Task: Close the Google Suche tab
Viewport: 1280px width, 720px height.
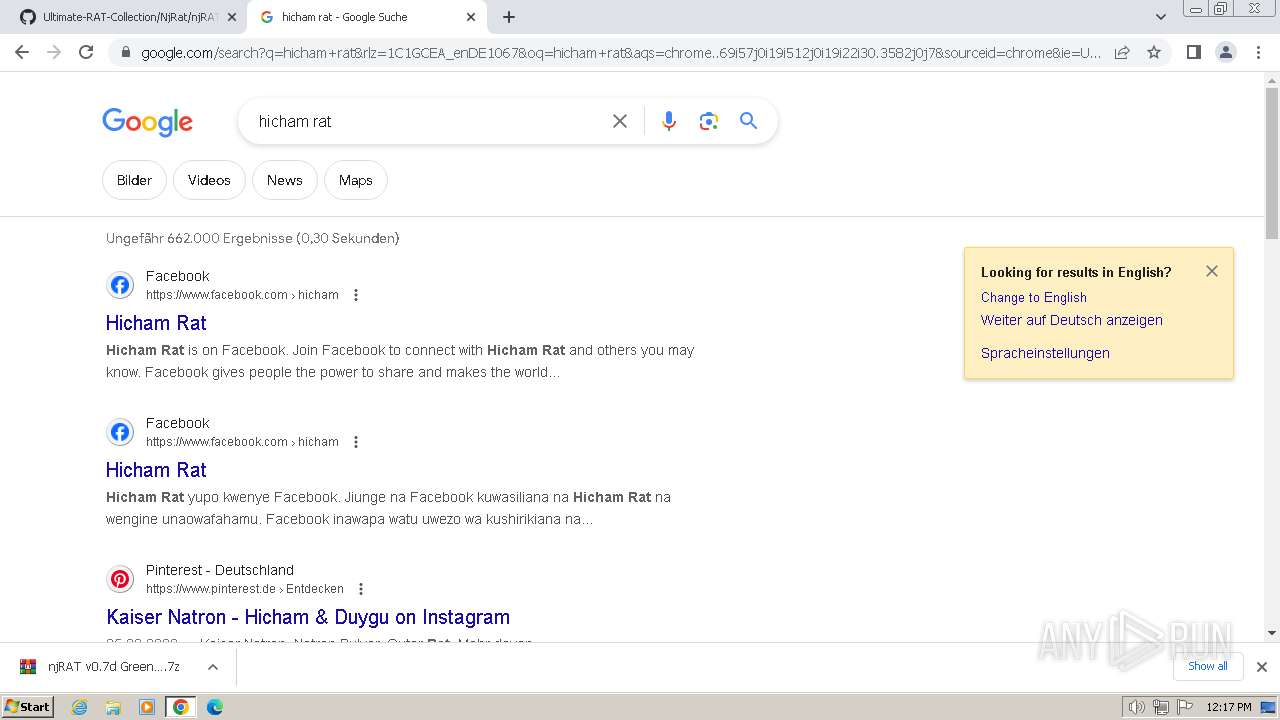Action: (471, 17)
